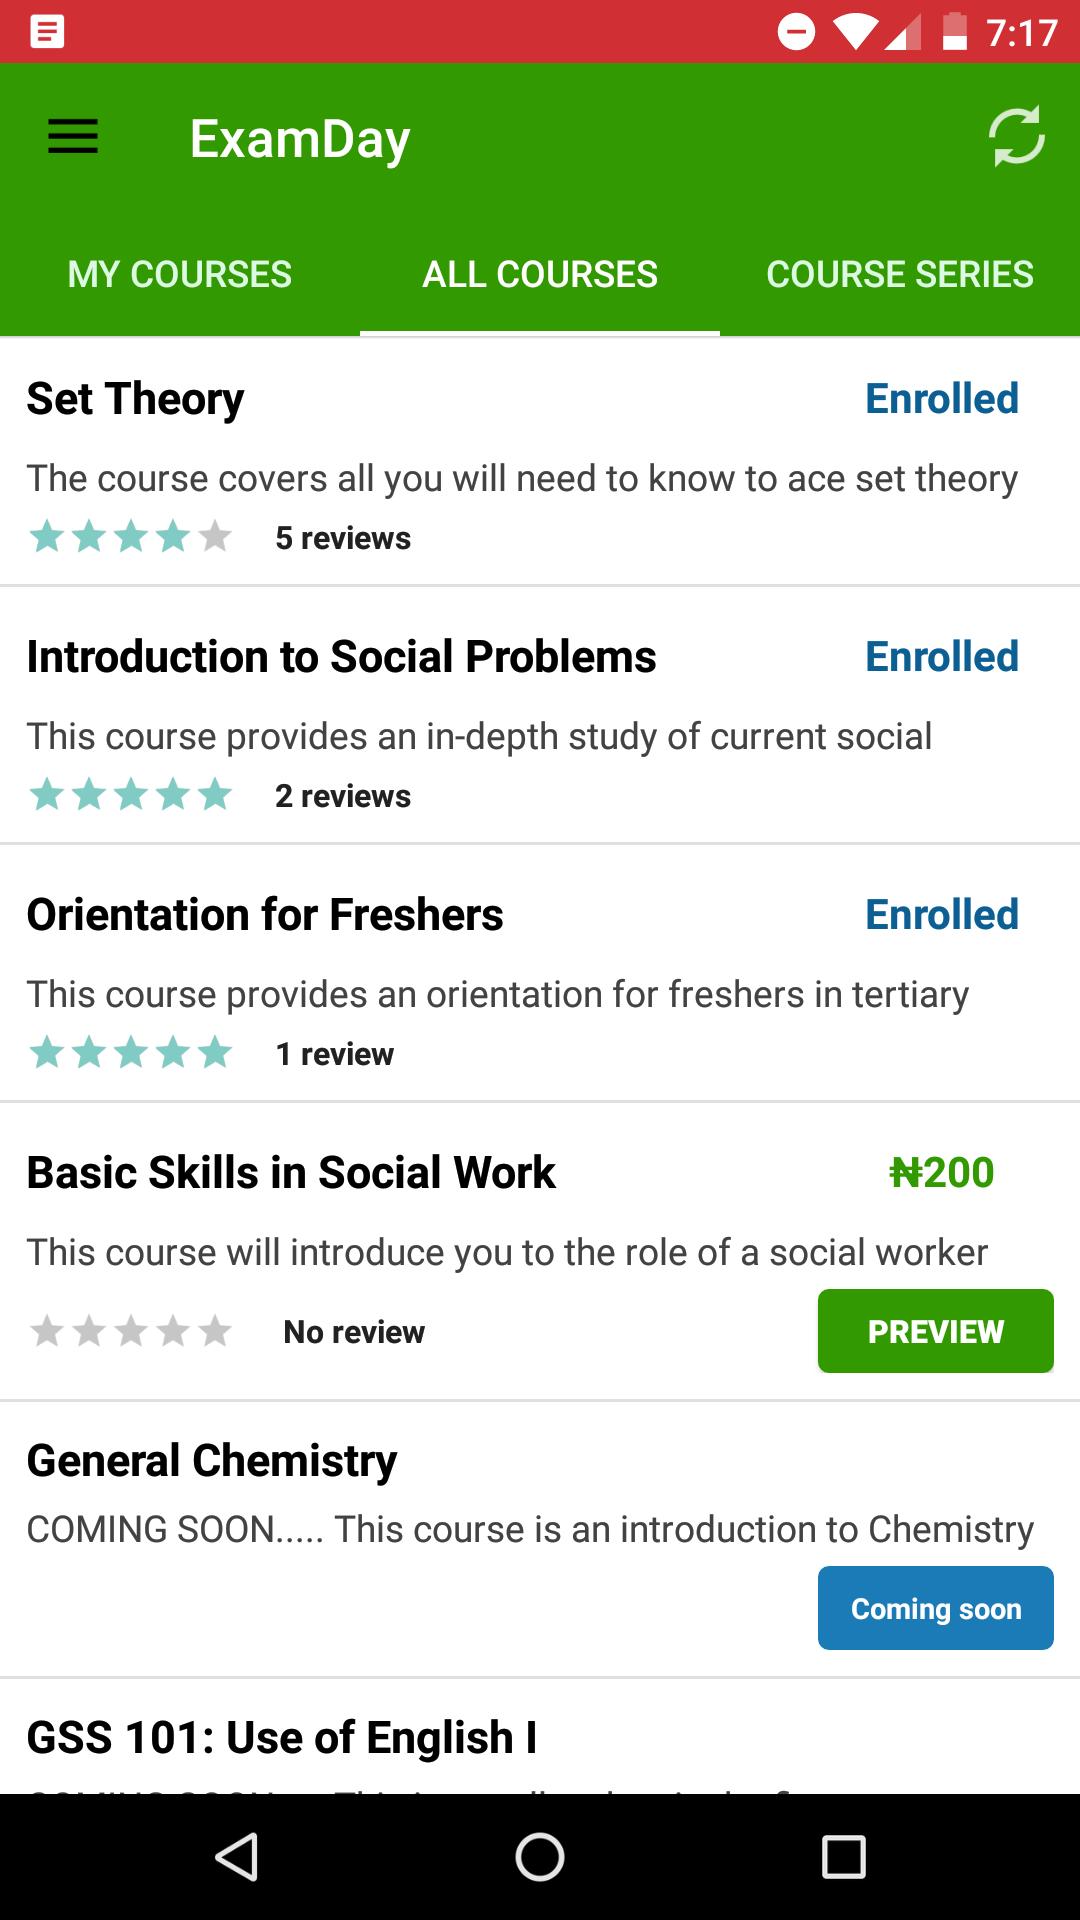Open the General Chemistry course entry

click(540, 1540)
